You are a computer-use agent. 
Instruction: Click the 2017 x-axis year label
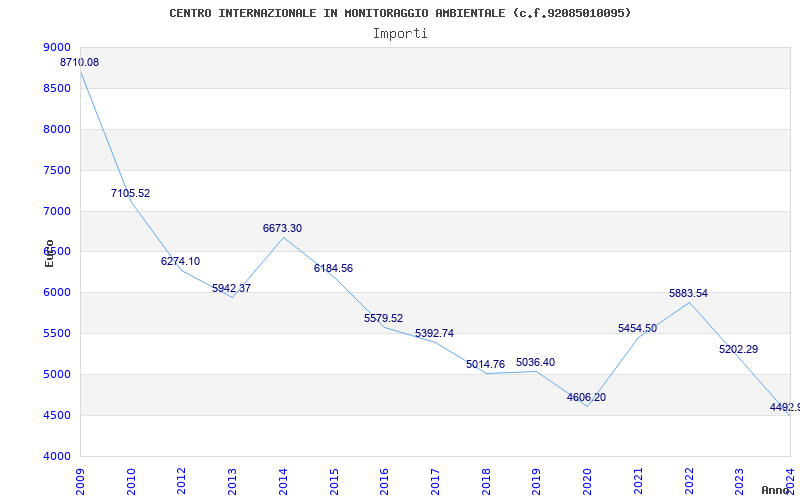pyautogui.click(x=435, y=482)
